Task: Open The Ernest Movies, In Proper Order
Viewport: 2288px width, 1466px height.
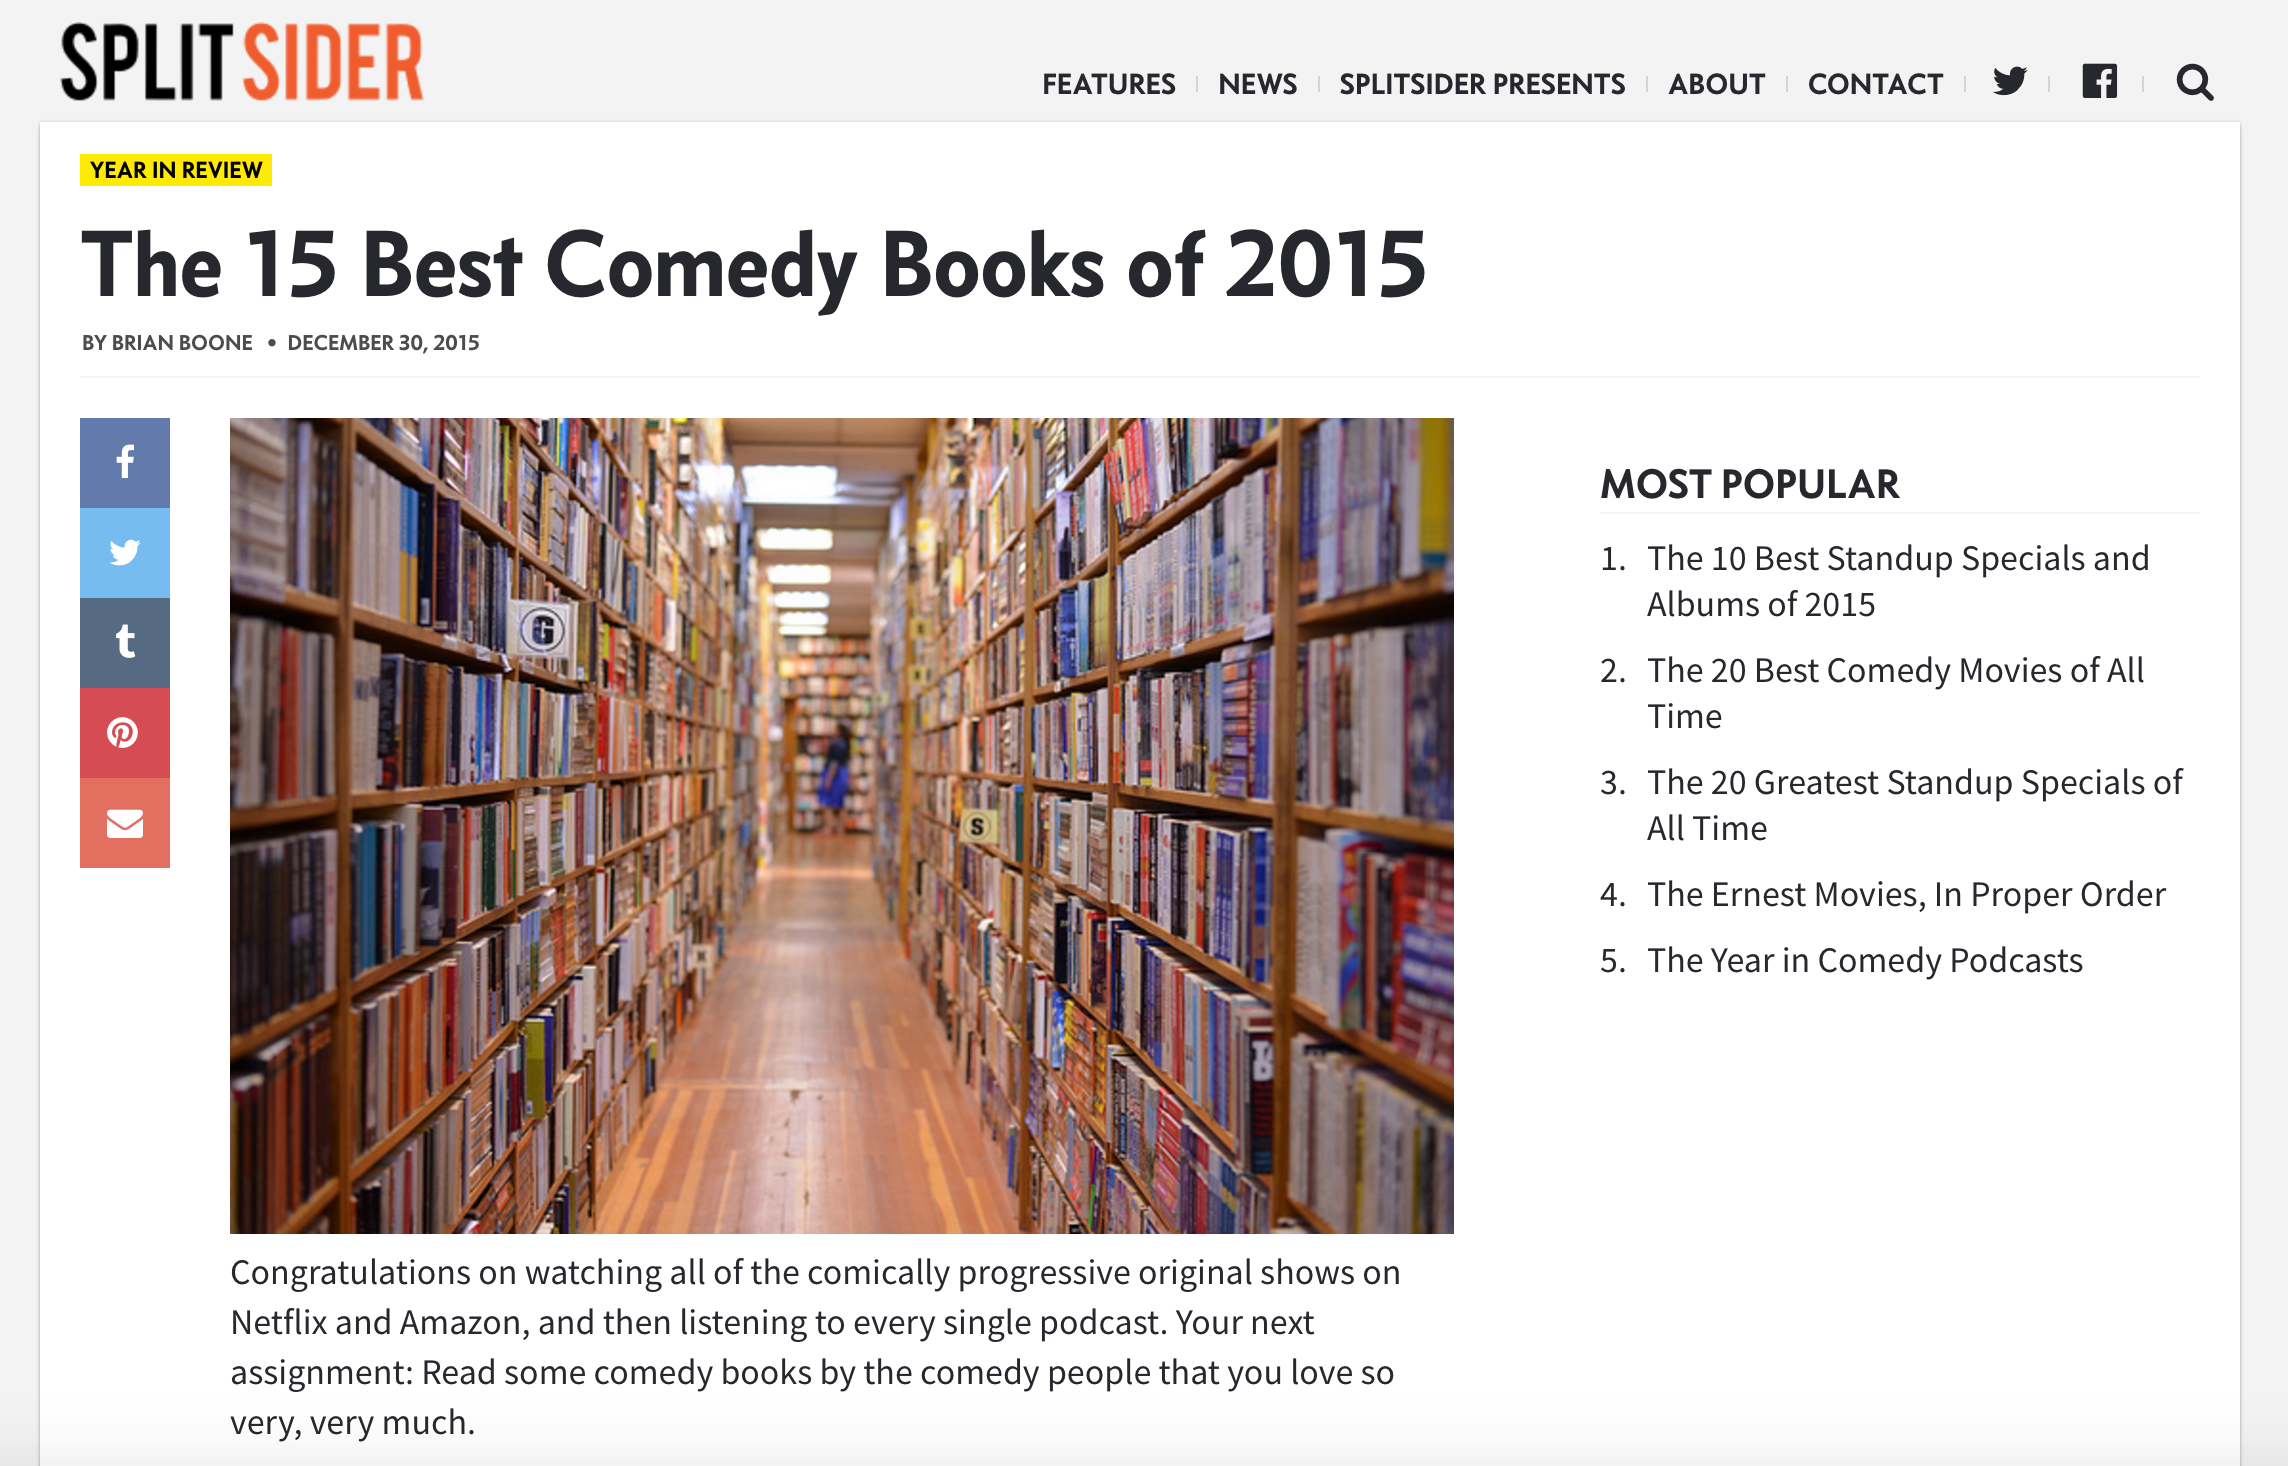Action: tap(1905, 894)
